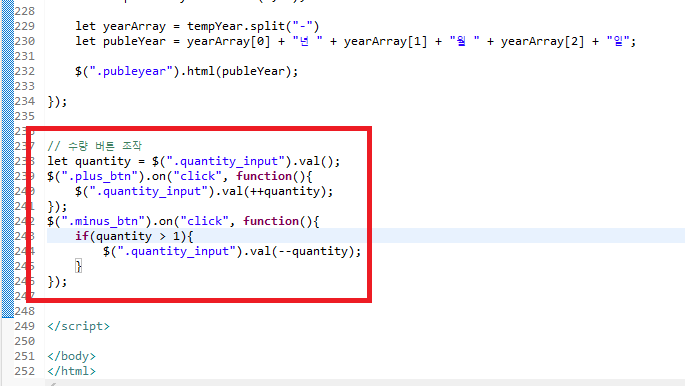The image size is (685, 386).
Task: Click the '$(".plus_btn")' selector
Action: [96, 176]
